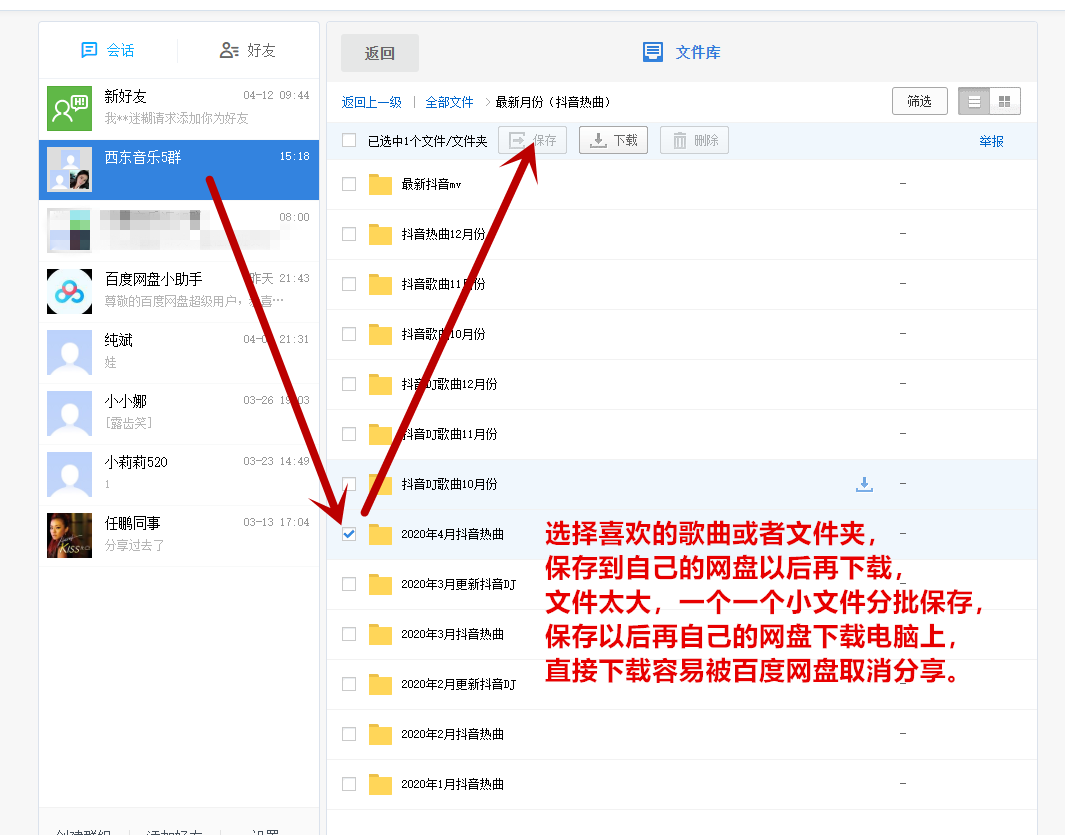Click the 最新抖音mv folder name
1065x835 pixels.
point(431,184)
